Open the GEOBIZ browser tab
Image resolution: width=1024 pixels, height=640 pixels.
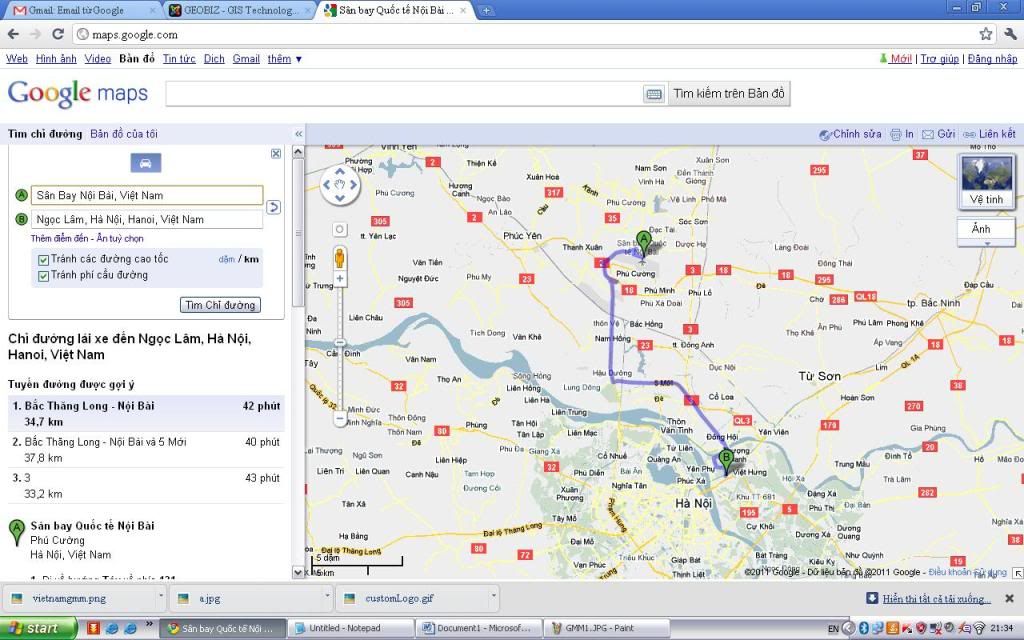[240, 10]
